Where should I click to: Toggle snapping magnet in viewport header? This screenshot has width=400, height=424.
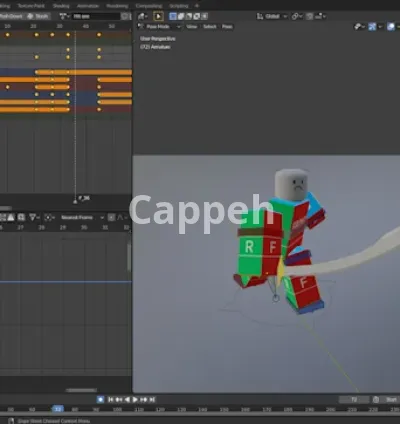point(310,16)
